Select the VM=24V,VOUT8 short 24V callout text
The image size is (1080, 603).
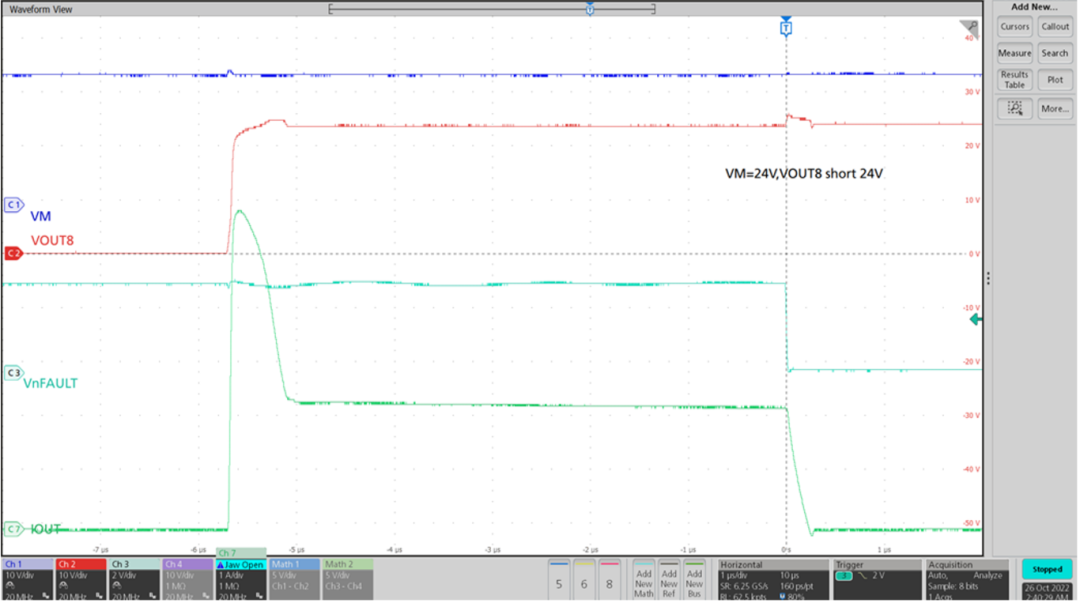pos(804,174)
